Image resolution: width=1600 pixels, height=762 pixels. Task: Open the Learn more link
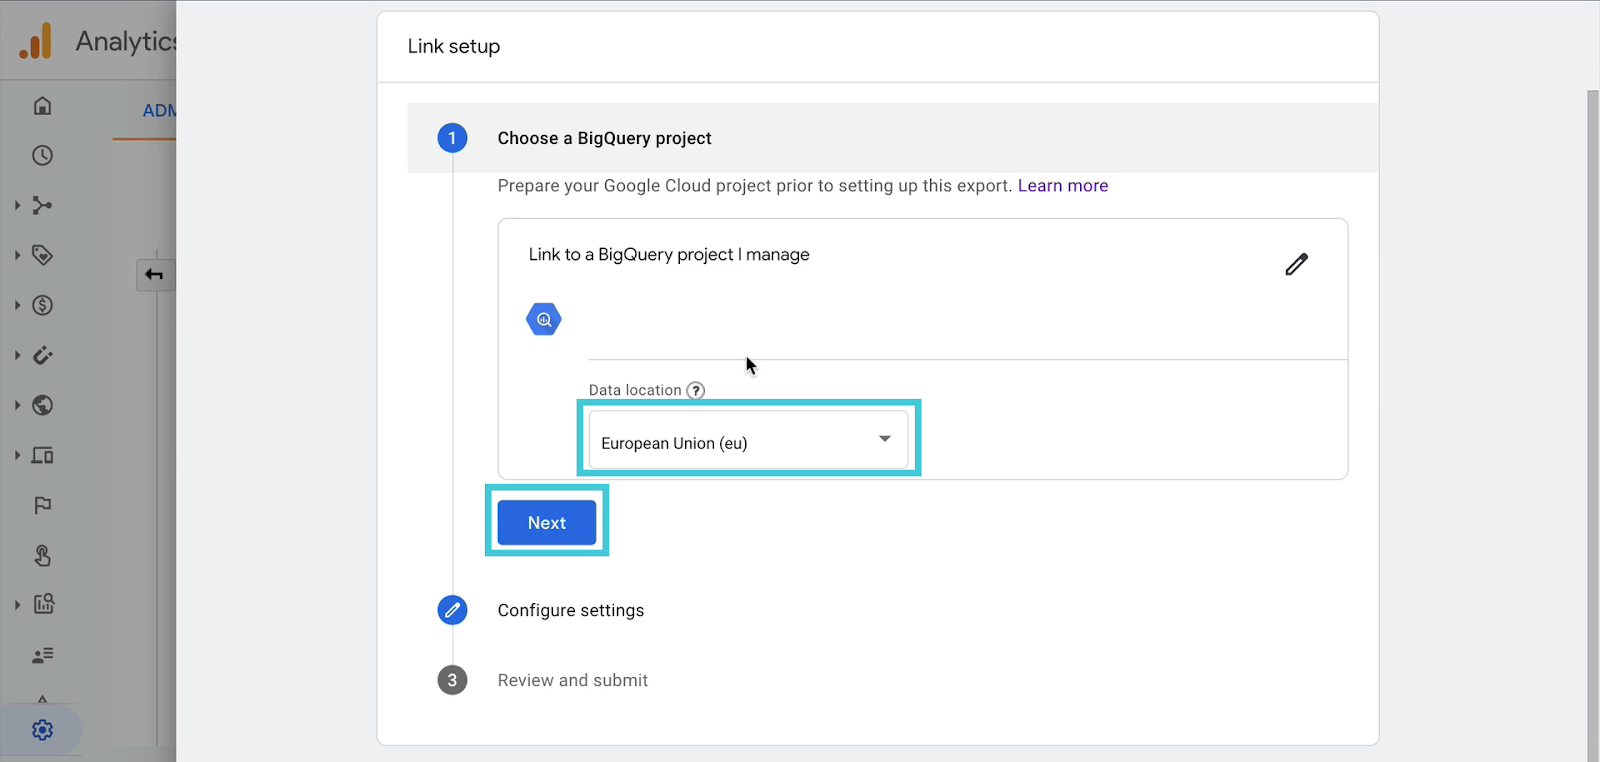1062,186
